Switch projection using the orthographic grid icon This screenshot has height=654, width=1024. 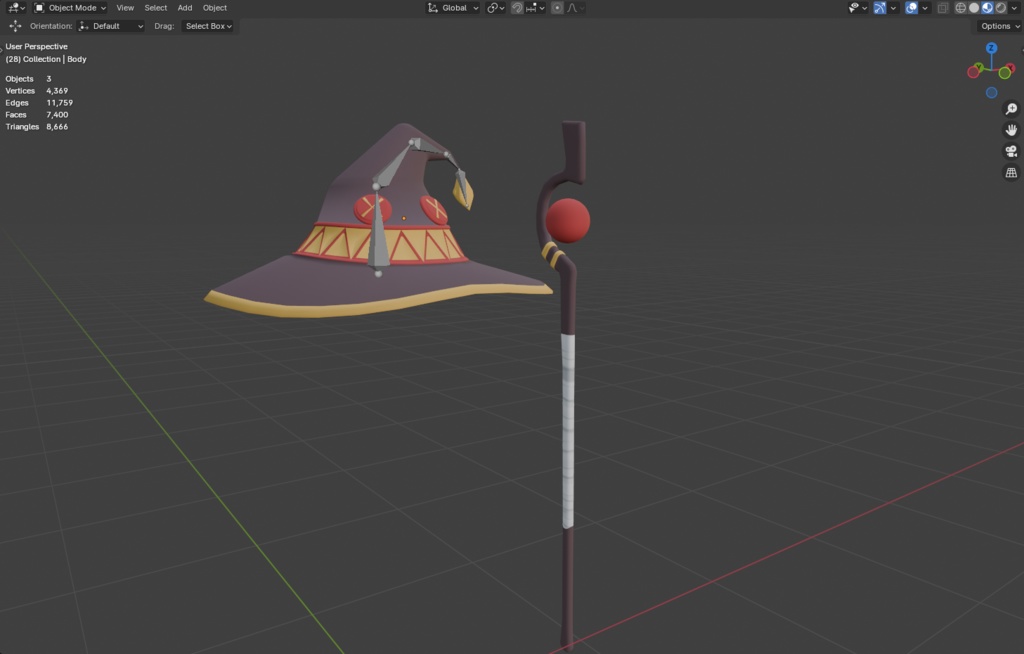1011,172
